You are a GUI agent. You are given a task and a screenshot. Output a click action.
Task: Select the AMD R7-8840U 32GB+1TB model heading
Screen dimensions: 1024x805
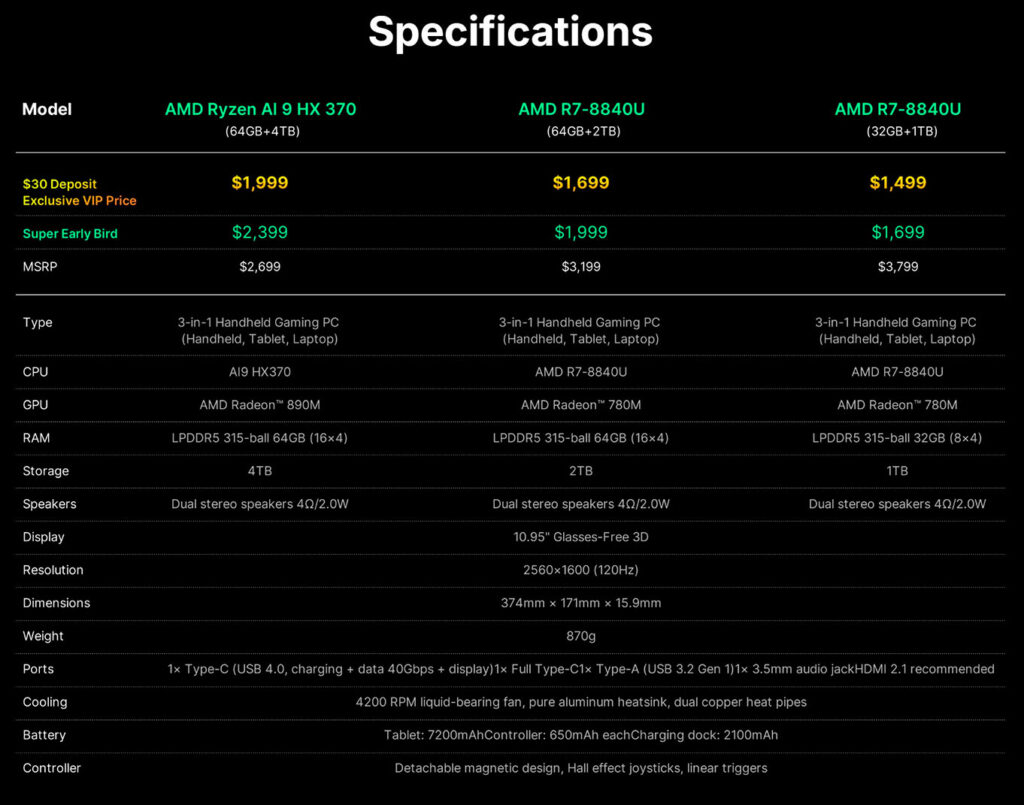tap(898, 109)
